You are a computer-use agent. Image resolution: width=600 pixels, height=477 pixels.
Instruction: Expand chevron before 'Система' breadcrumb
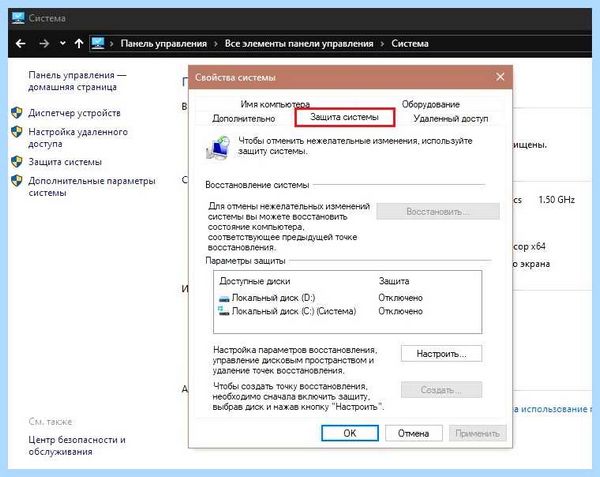[x=382, y=44]
